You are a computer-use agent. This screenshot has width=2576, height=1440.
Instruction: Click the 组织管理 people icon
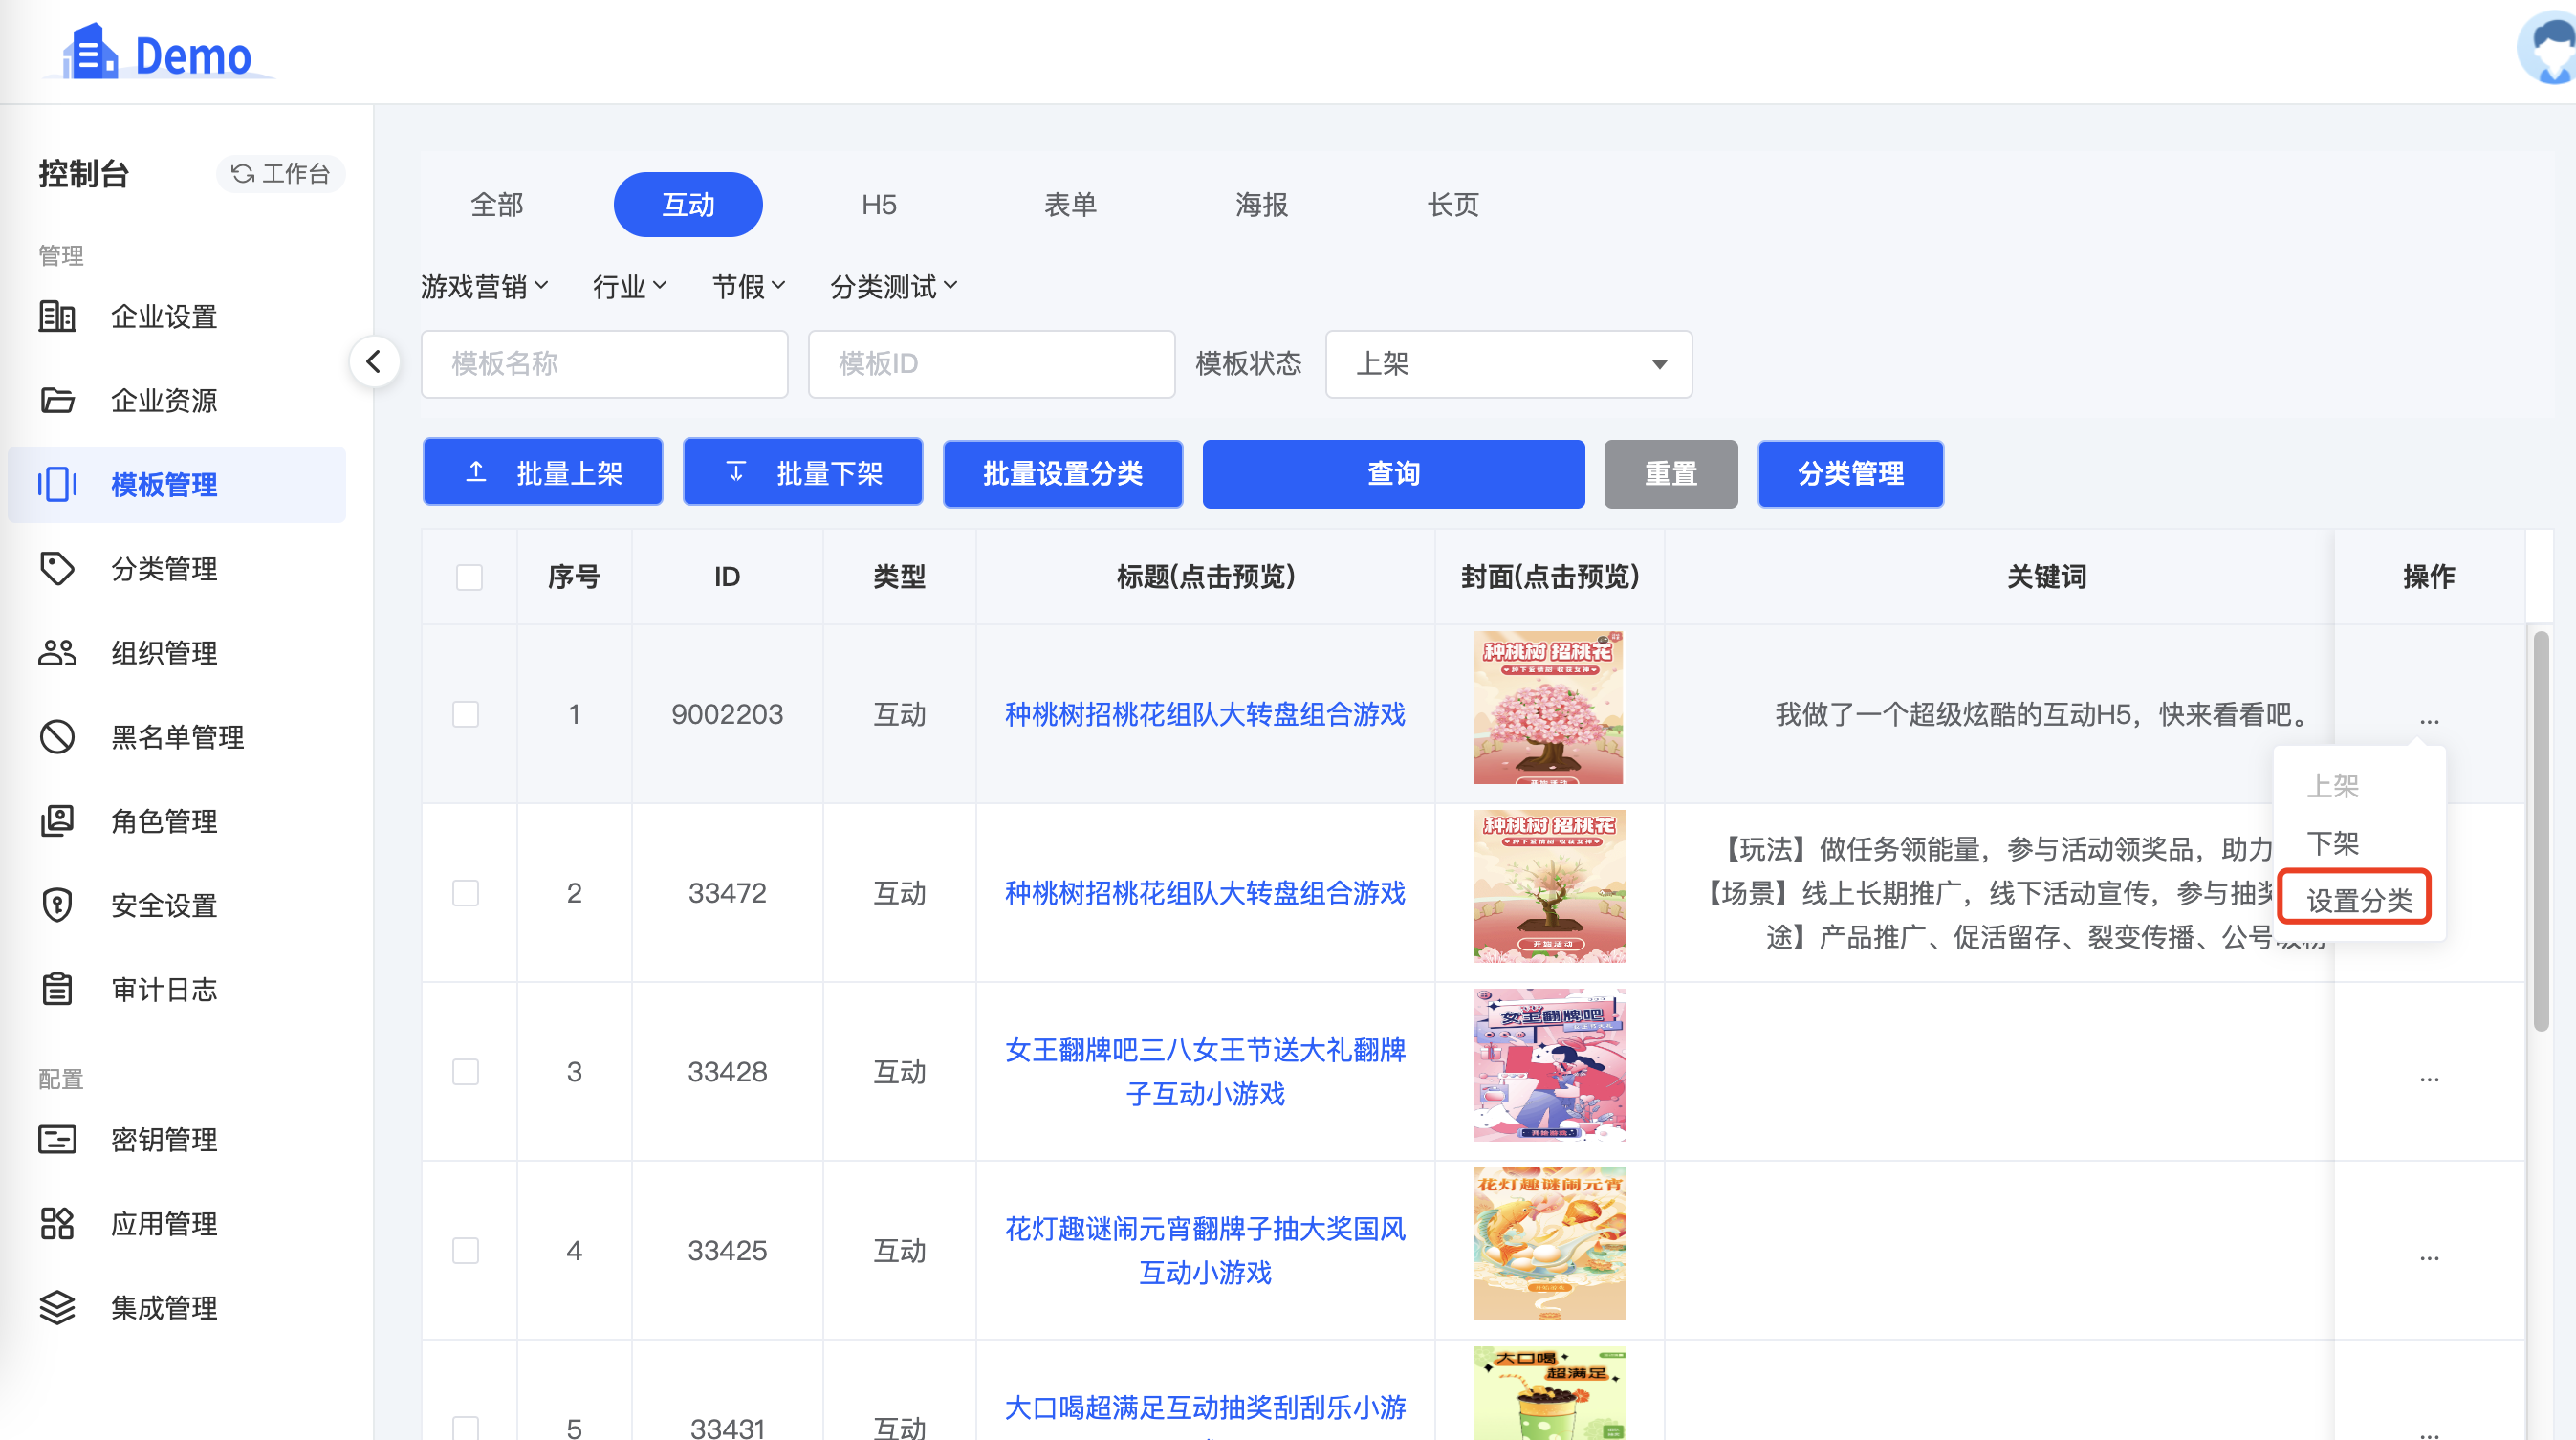(x=57, y=652)
